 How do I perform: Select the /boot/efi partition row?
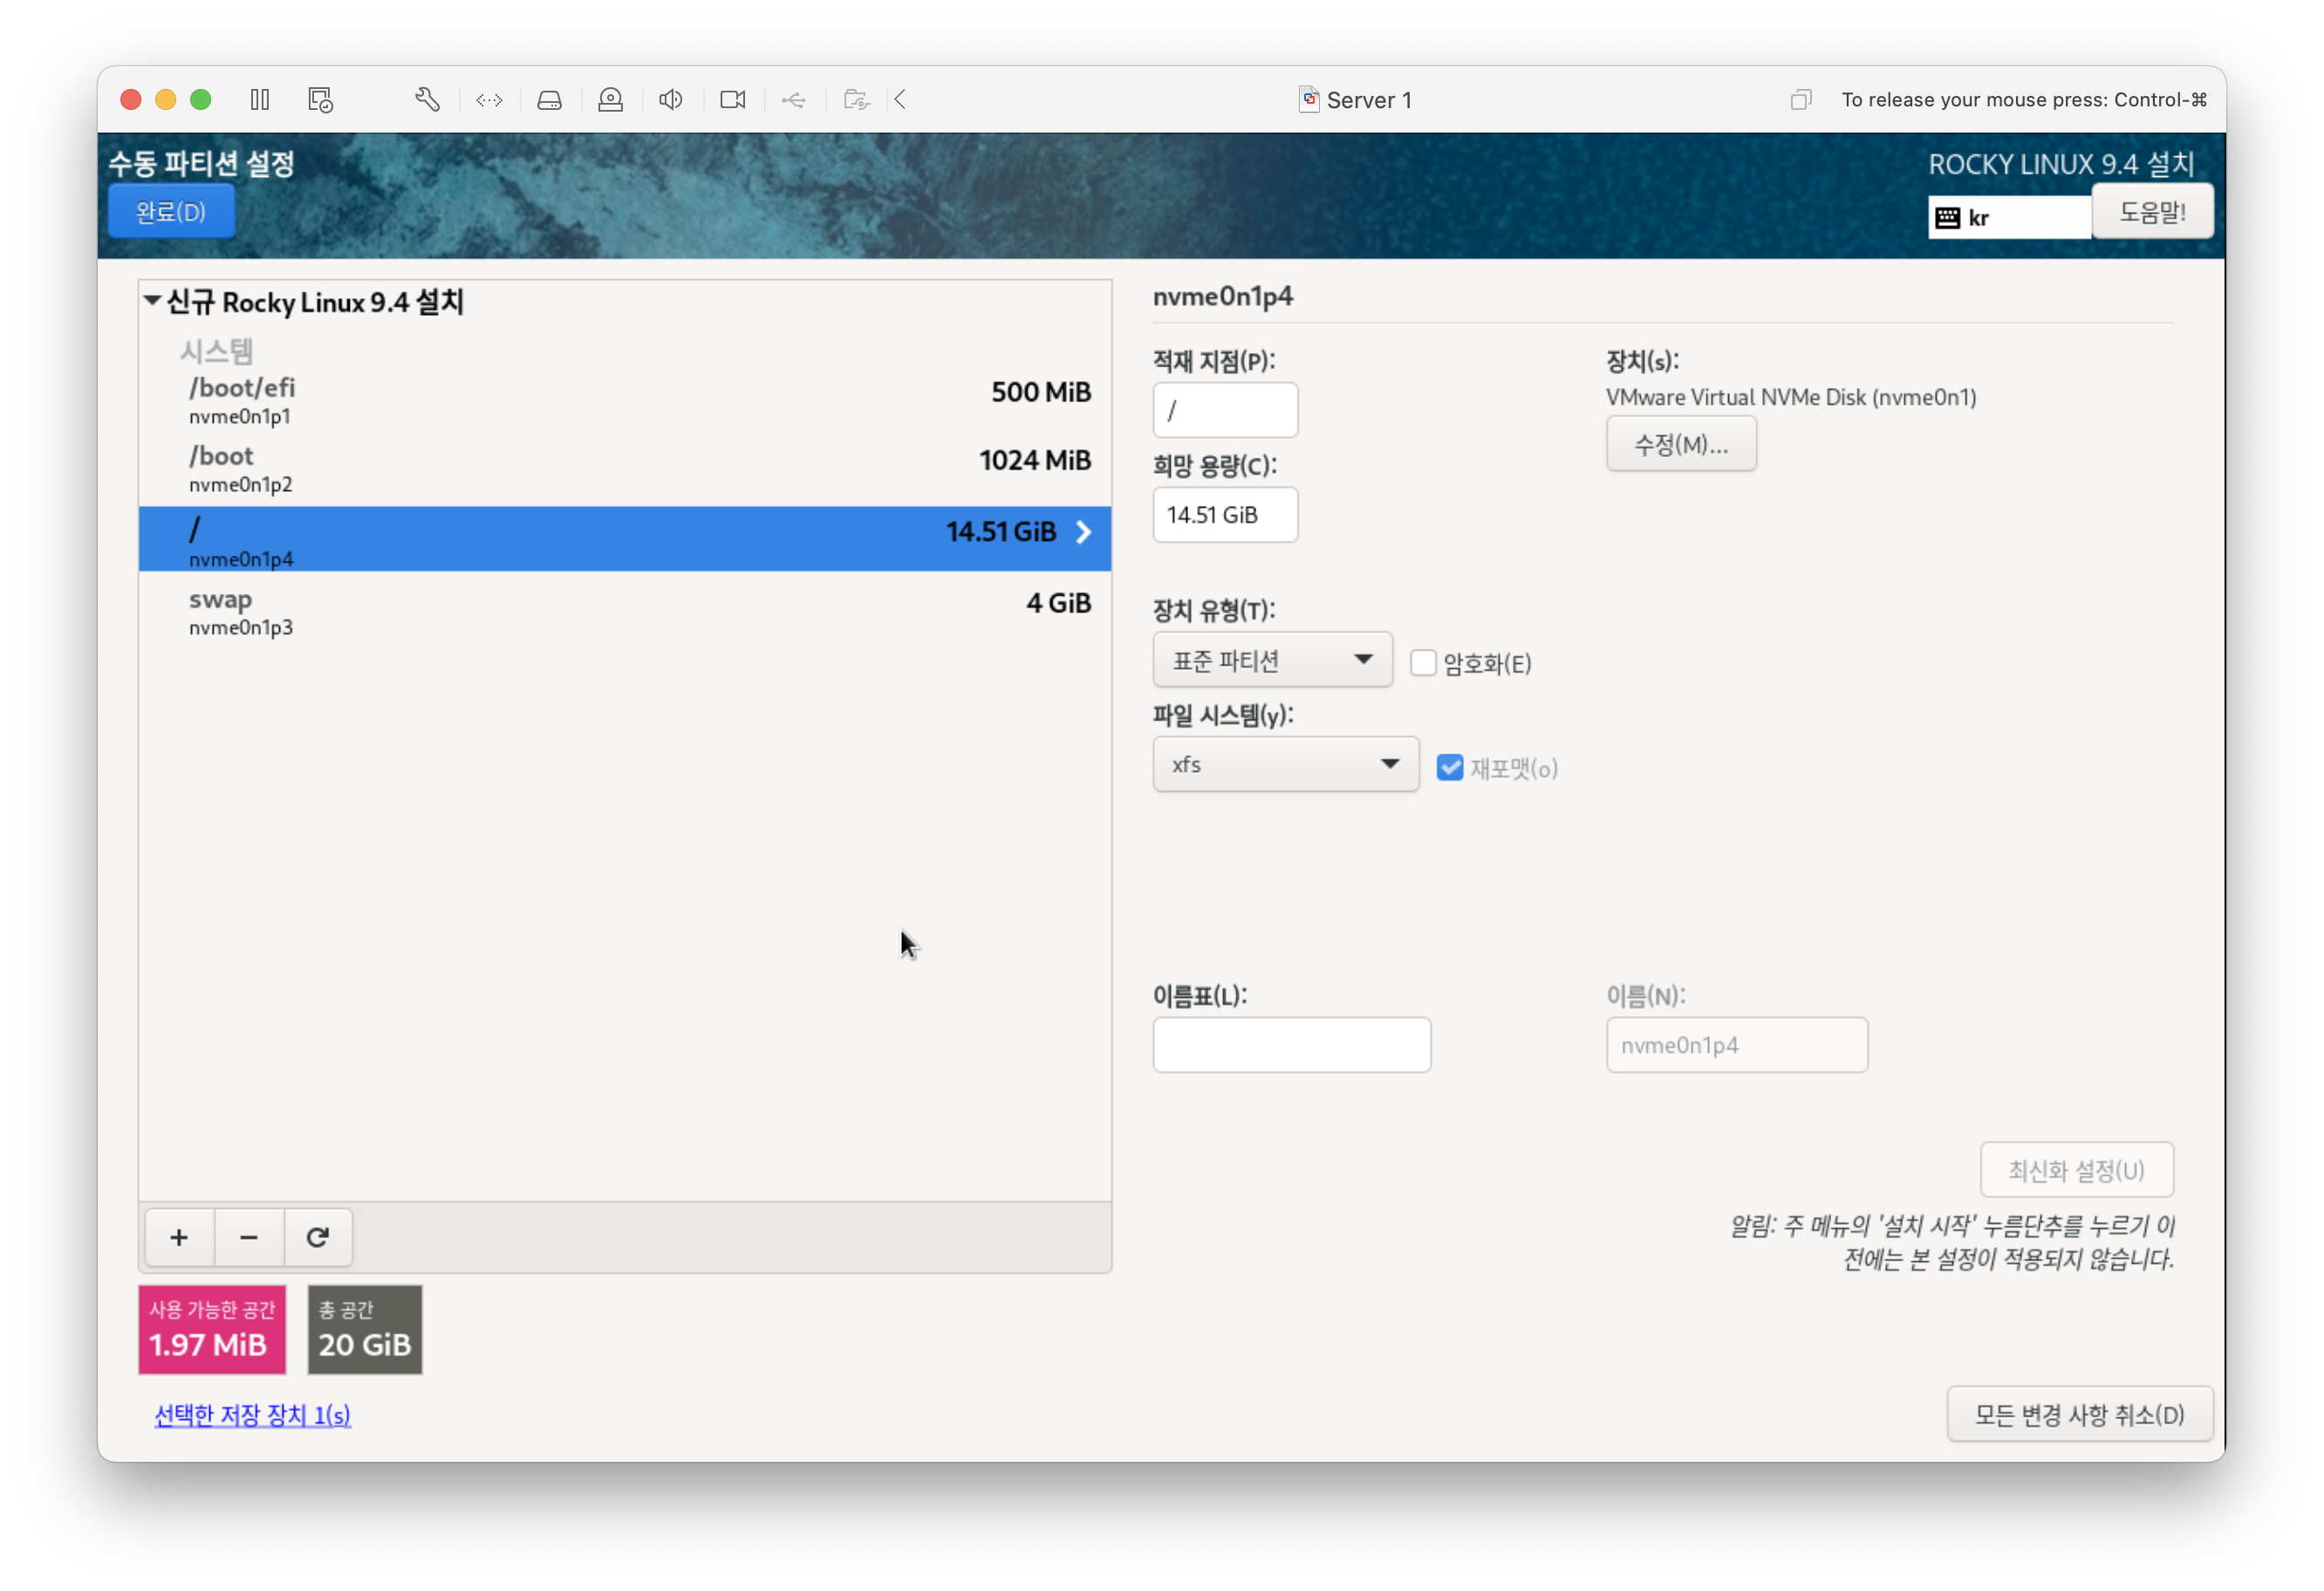pos(625,401)
